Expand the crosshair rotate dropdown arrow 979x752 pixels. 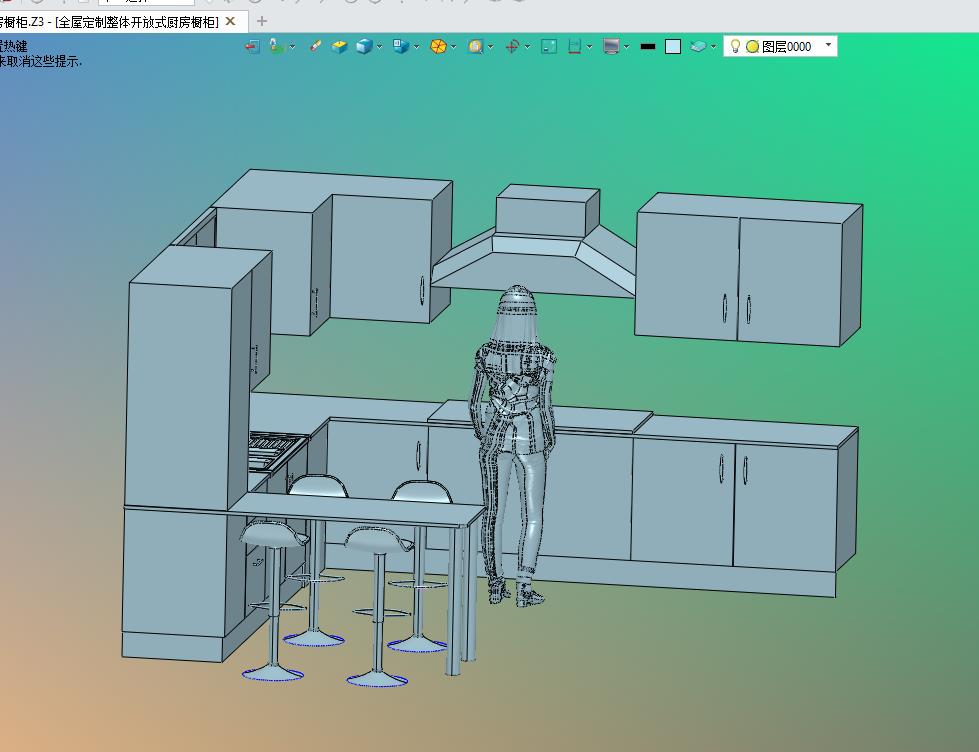[528, 47]
